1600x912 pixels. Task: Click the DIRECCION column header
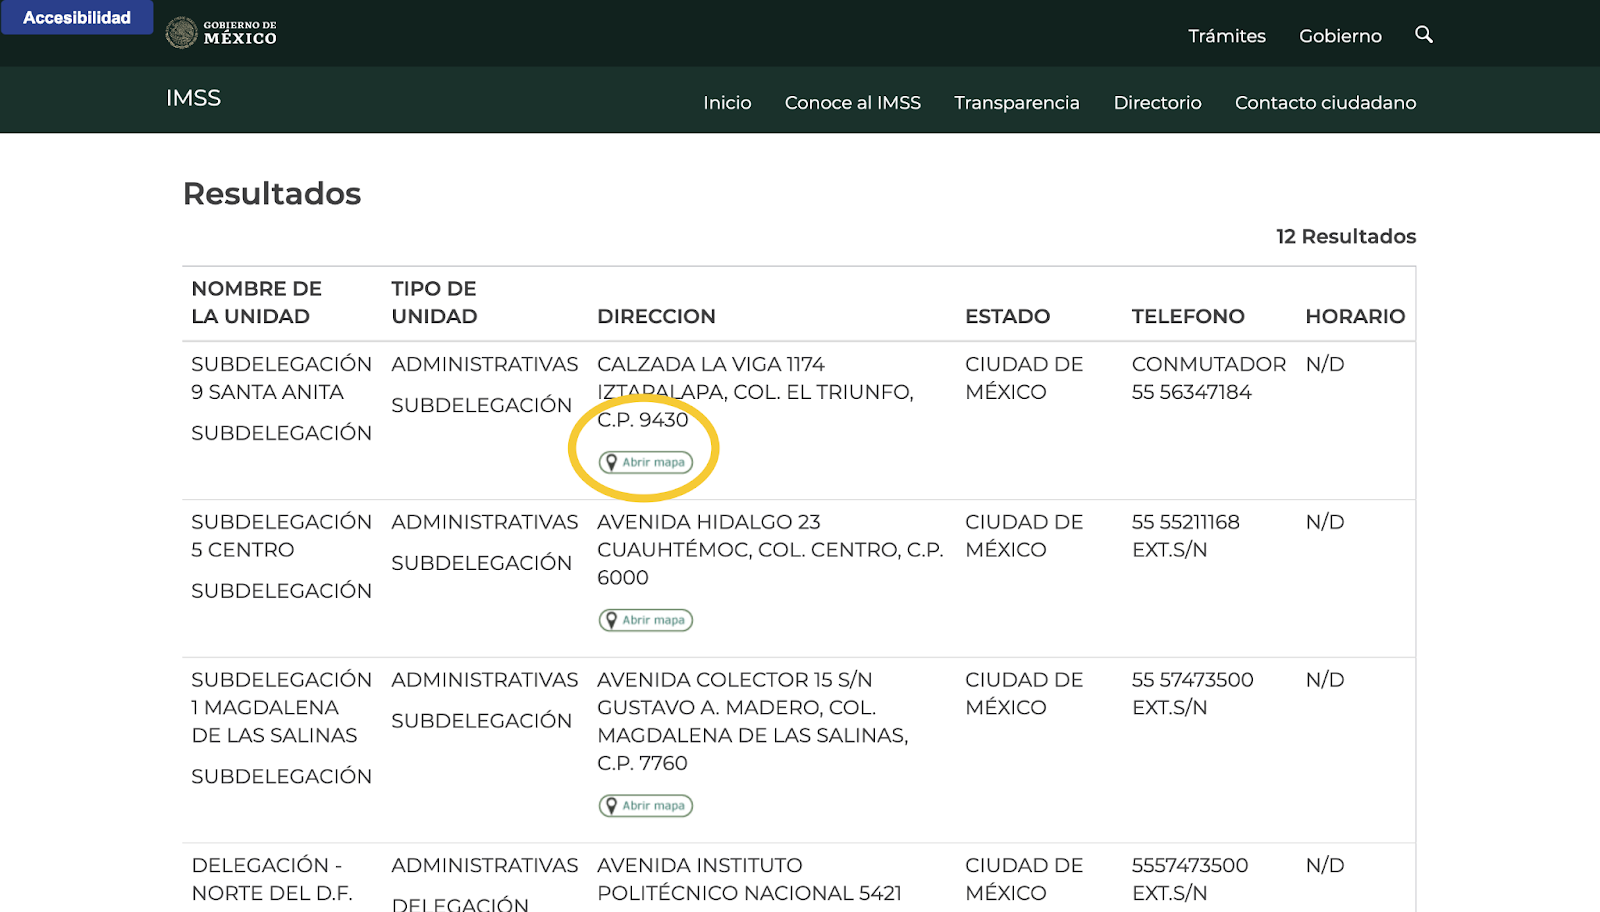[656, 316]
